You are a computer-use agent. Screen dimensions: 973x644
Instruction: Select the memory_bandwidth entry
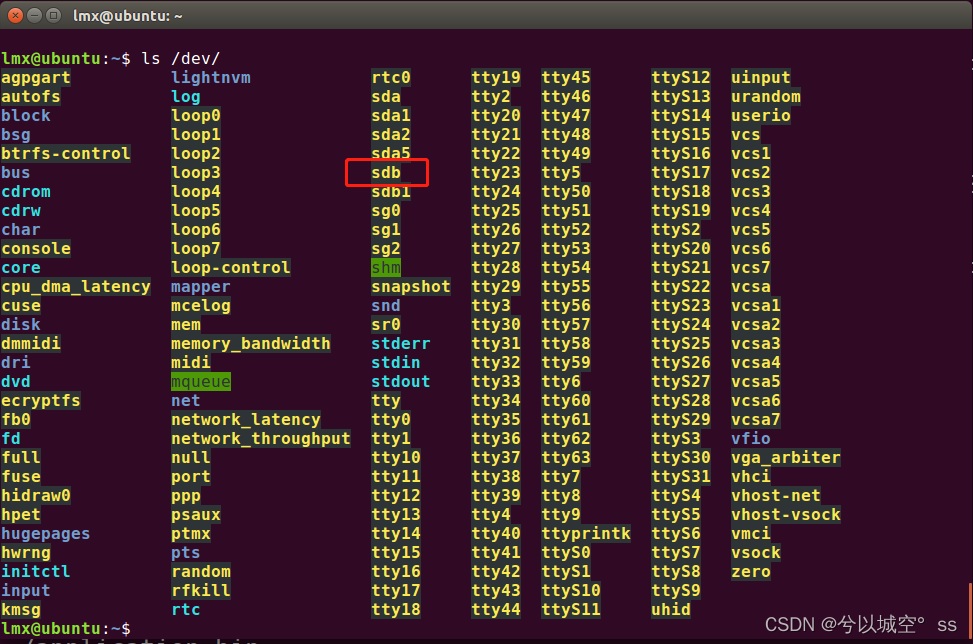(x=250, y=343)
